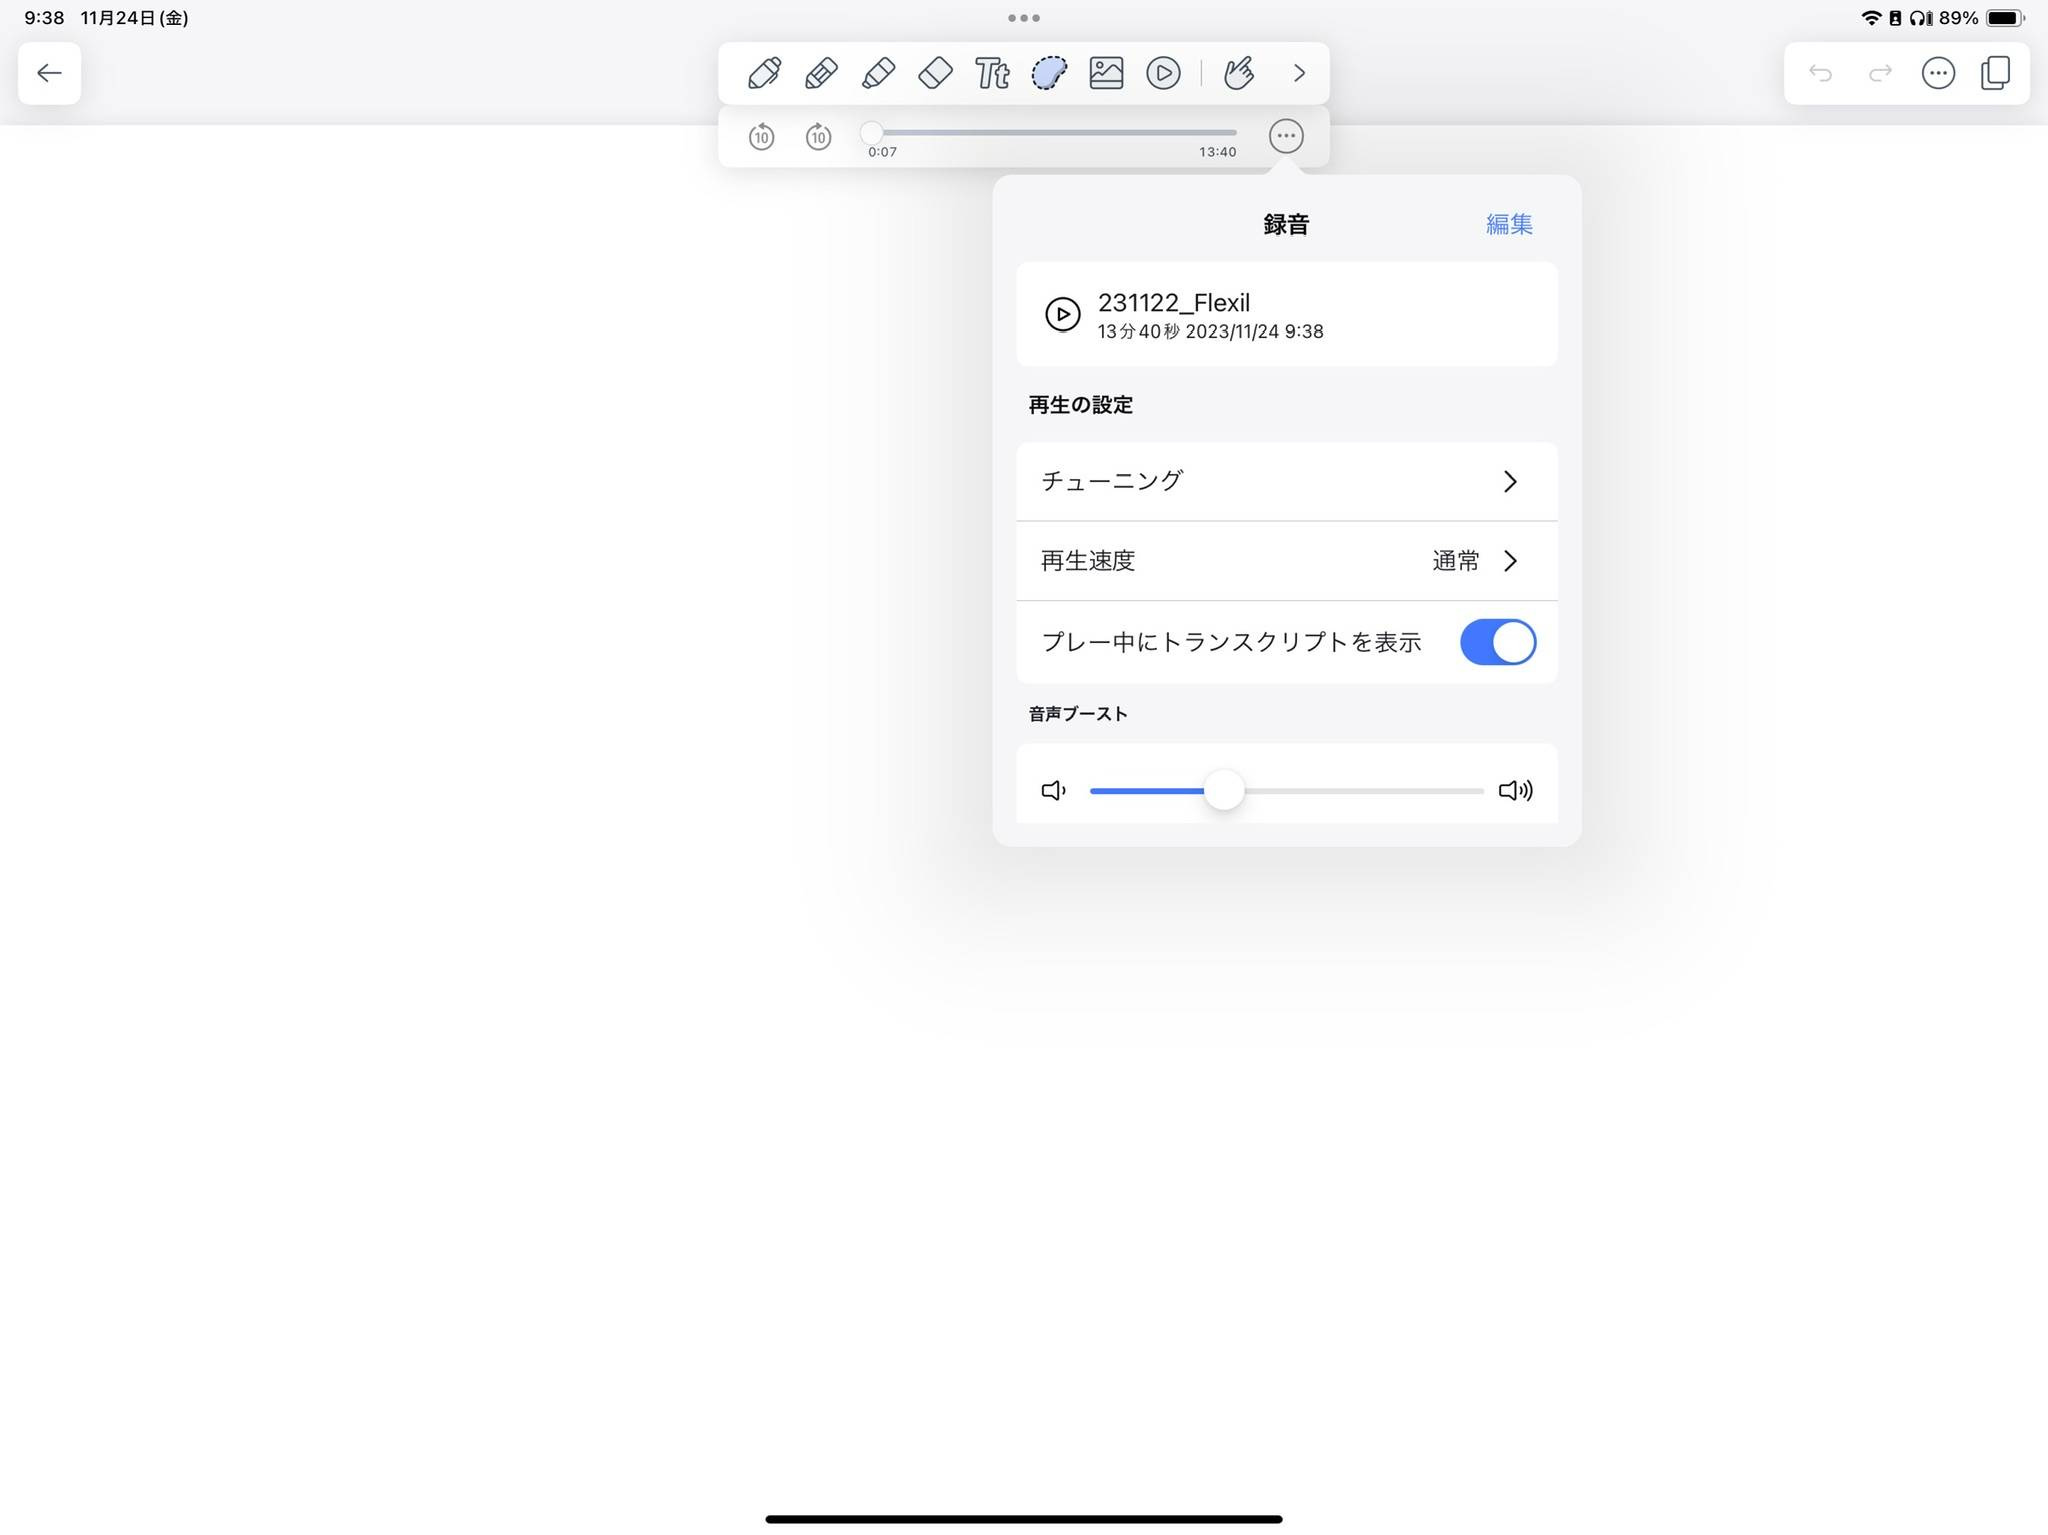Open the チューニング settings
2048x1535 pixels.
[x=1286, y=481]
